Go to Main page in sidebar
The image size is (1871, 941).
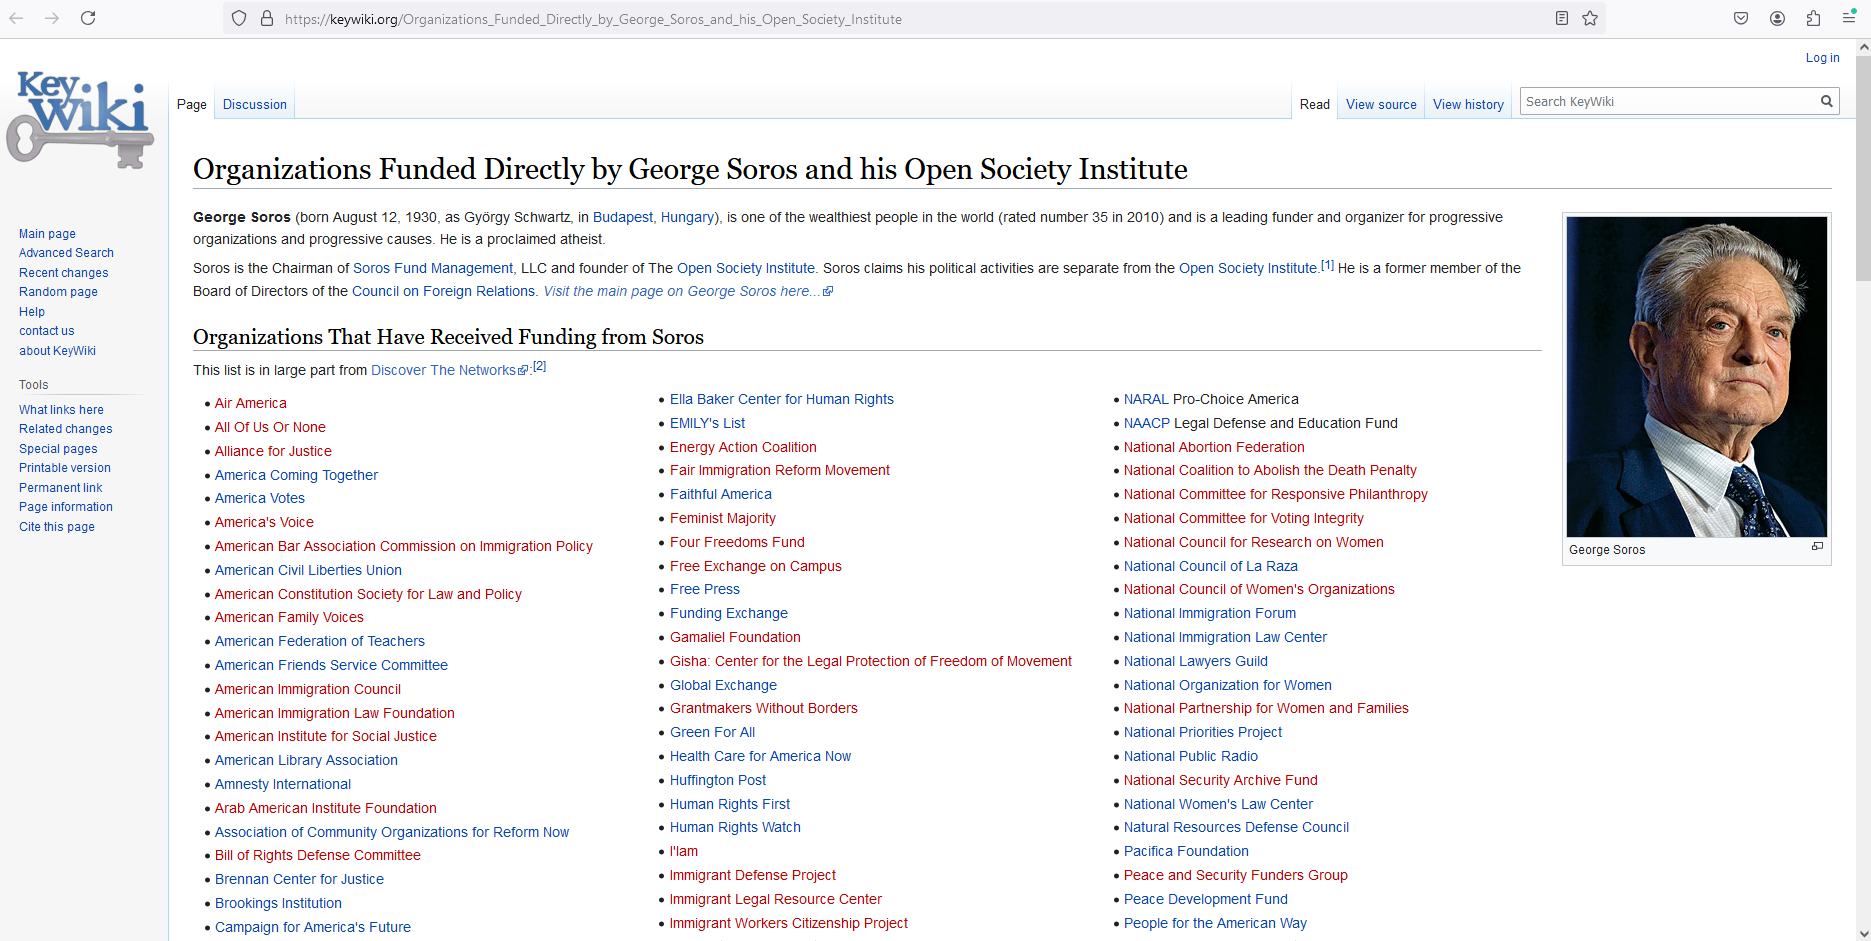tap(47, 234)
